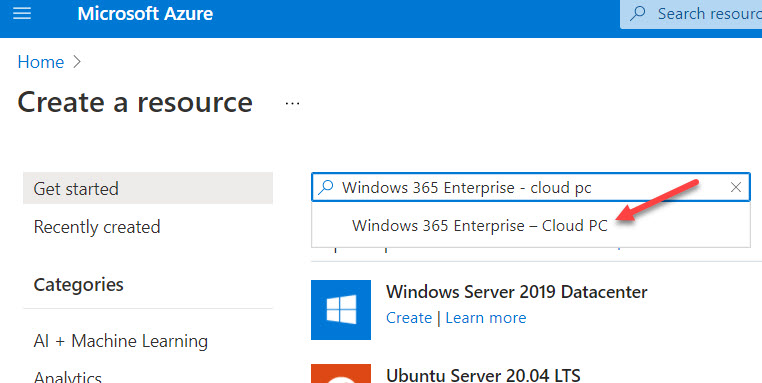Screen dimensions: 762x383
Task: Switch to Recently created tab
Action: coord(97,227)
